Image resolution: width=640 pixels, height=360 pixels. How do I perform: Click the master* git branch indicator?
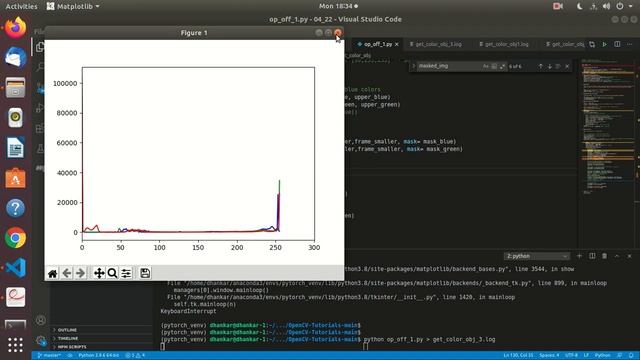(49, 356)
